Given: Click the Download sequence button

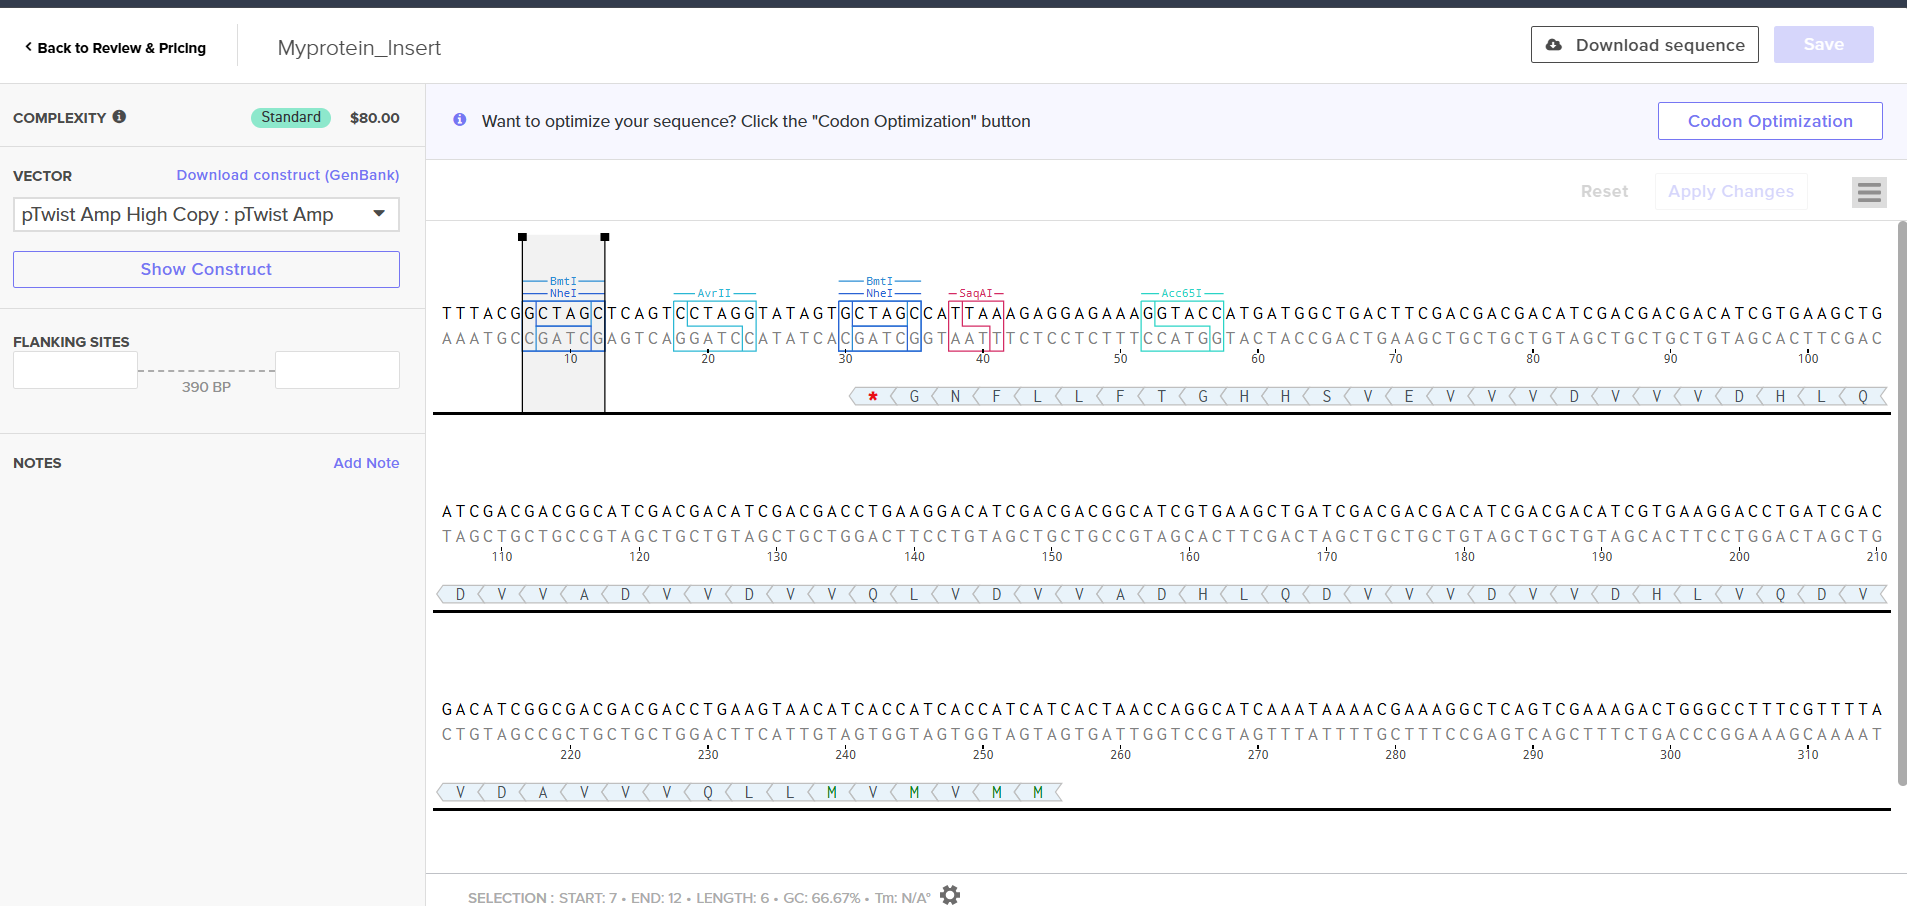Looking at the screenshot, I should click(1644, 45).
